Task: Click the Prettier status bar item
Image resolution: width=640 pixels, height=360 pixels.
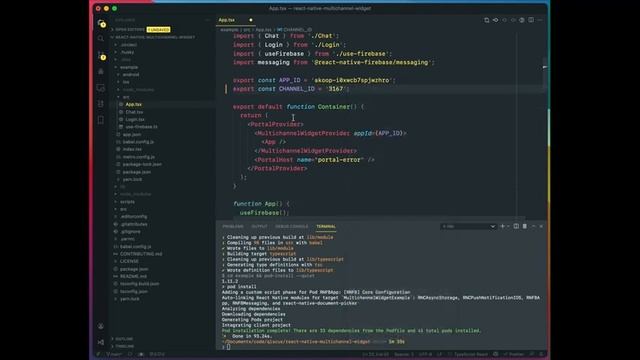Action: (x=513, y=354)
